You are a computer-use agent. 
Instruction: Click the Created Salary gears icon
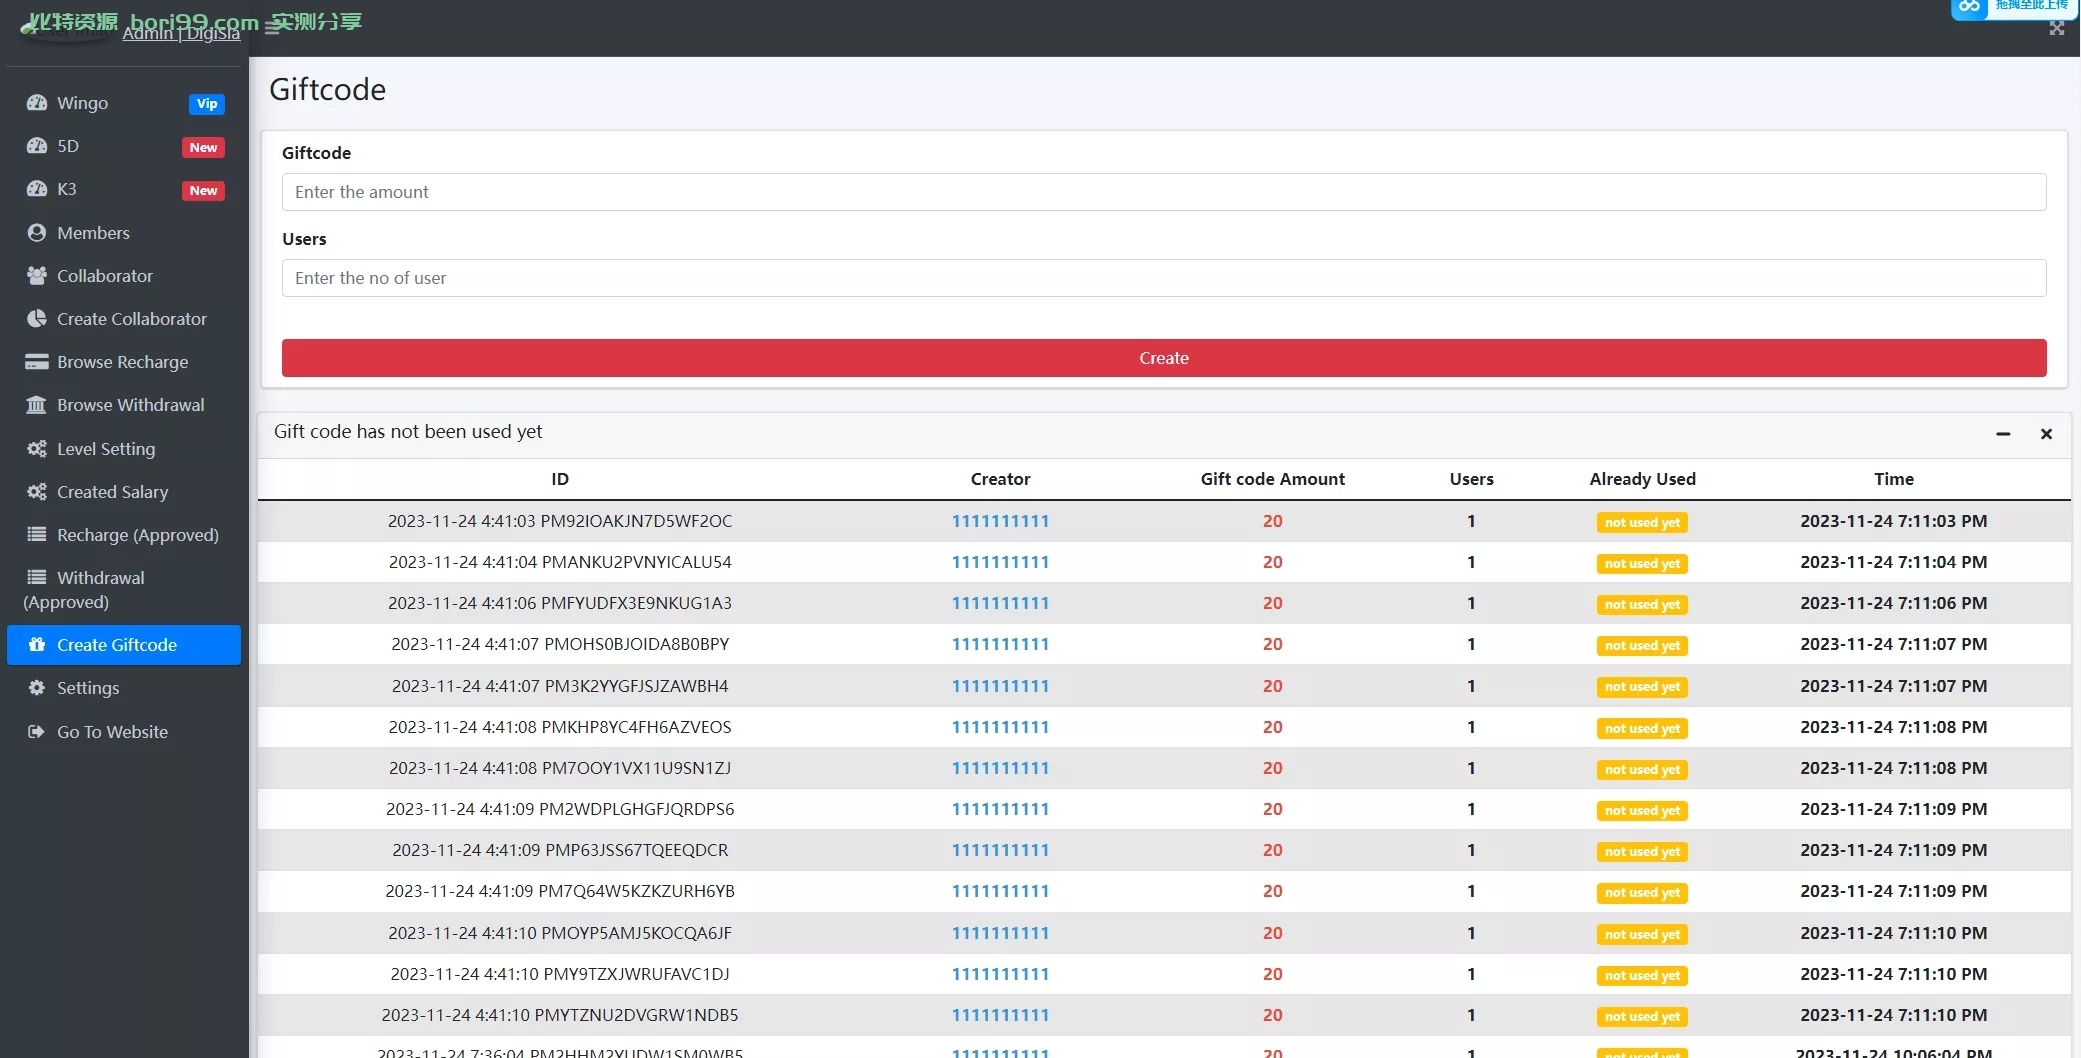tap(37, 492)
